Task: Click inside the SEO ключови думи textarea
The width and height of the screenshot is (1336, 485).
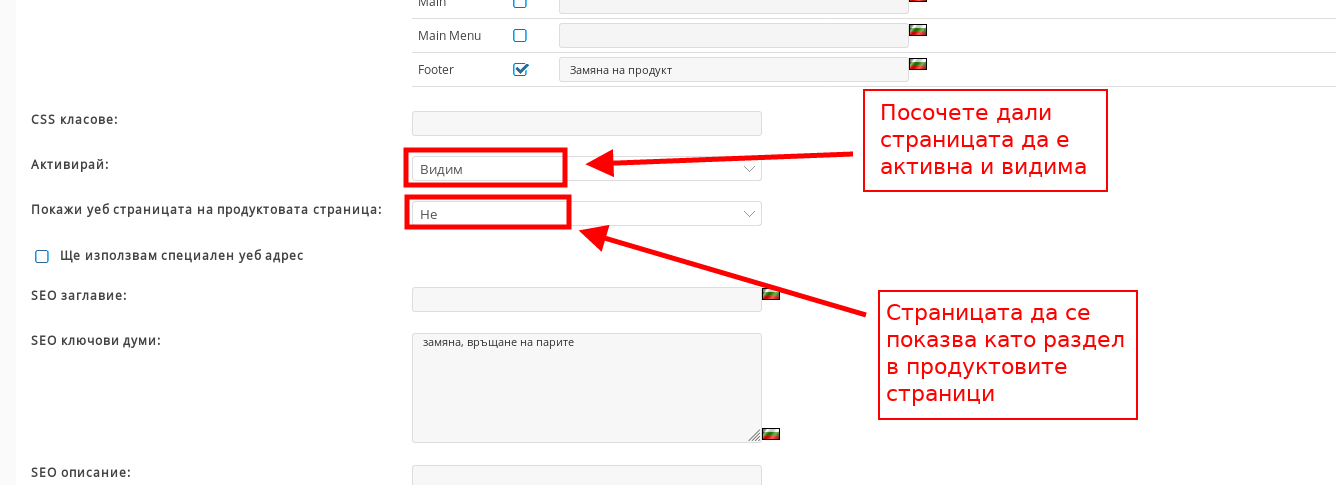Action: 586,387
